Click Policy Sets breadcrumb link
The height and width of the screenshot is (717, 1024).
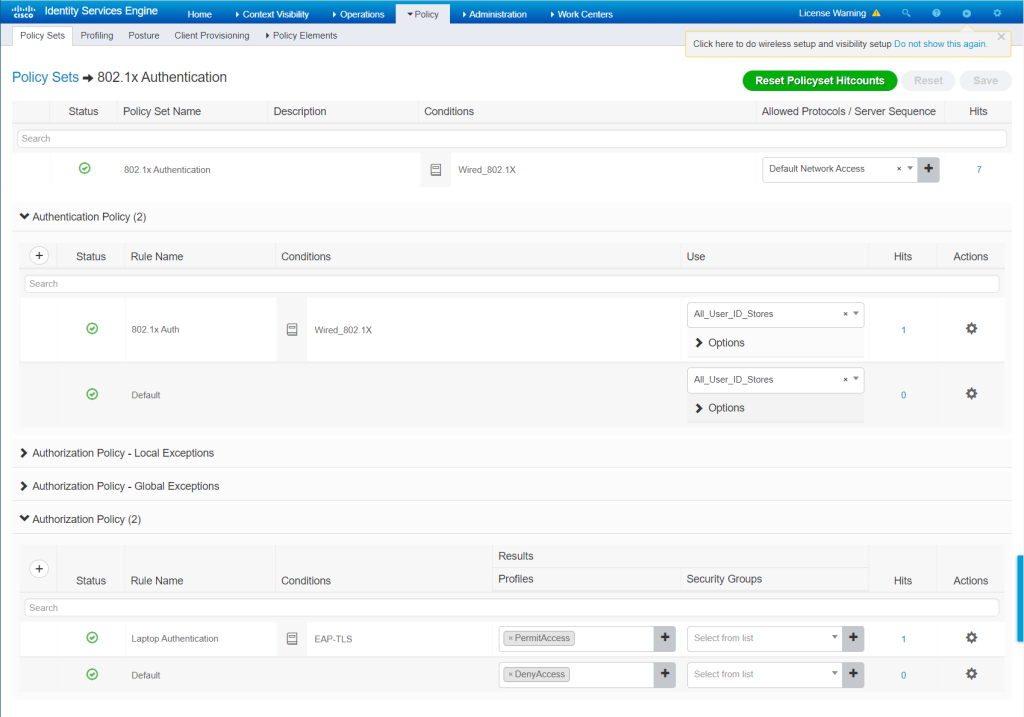(46, 77)
